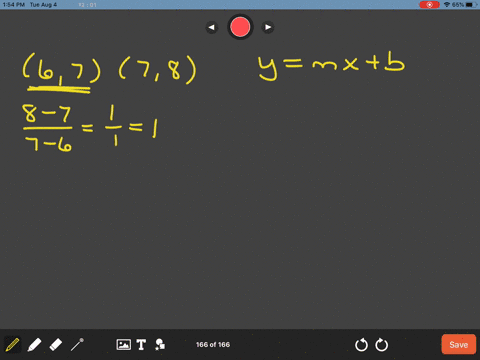This screenshot has height=360, width=480.
Task: Click the orange Save button
Action: 459,344
